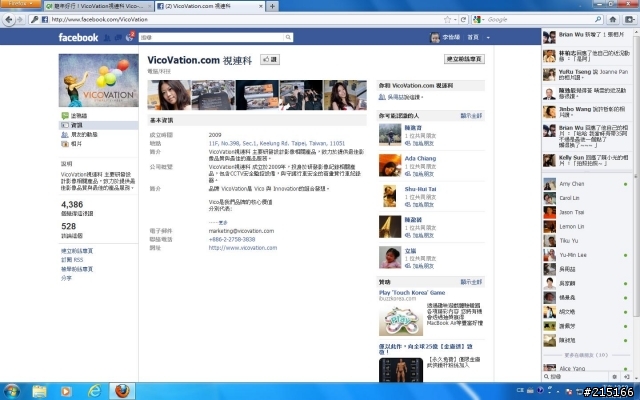The height and width of the screenshot is (400, 640).
Task: Select the Info item in left page menu
Action: pyautogui.click(x=98, y=125)
